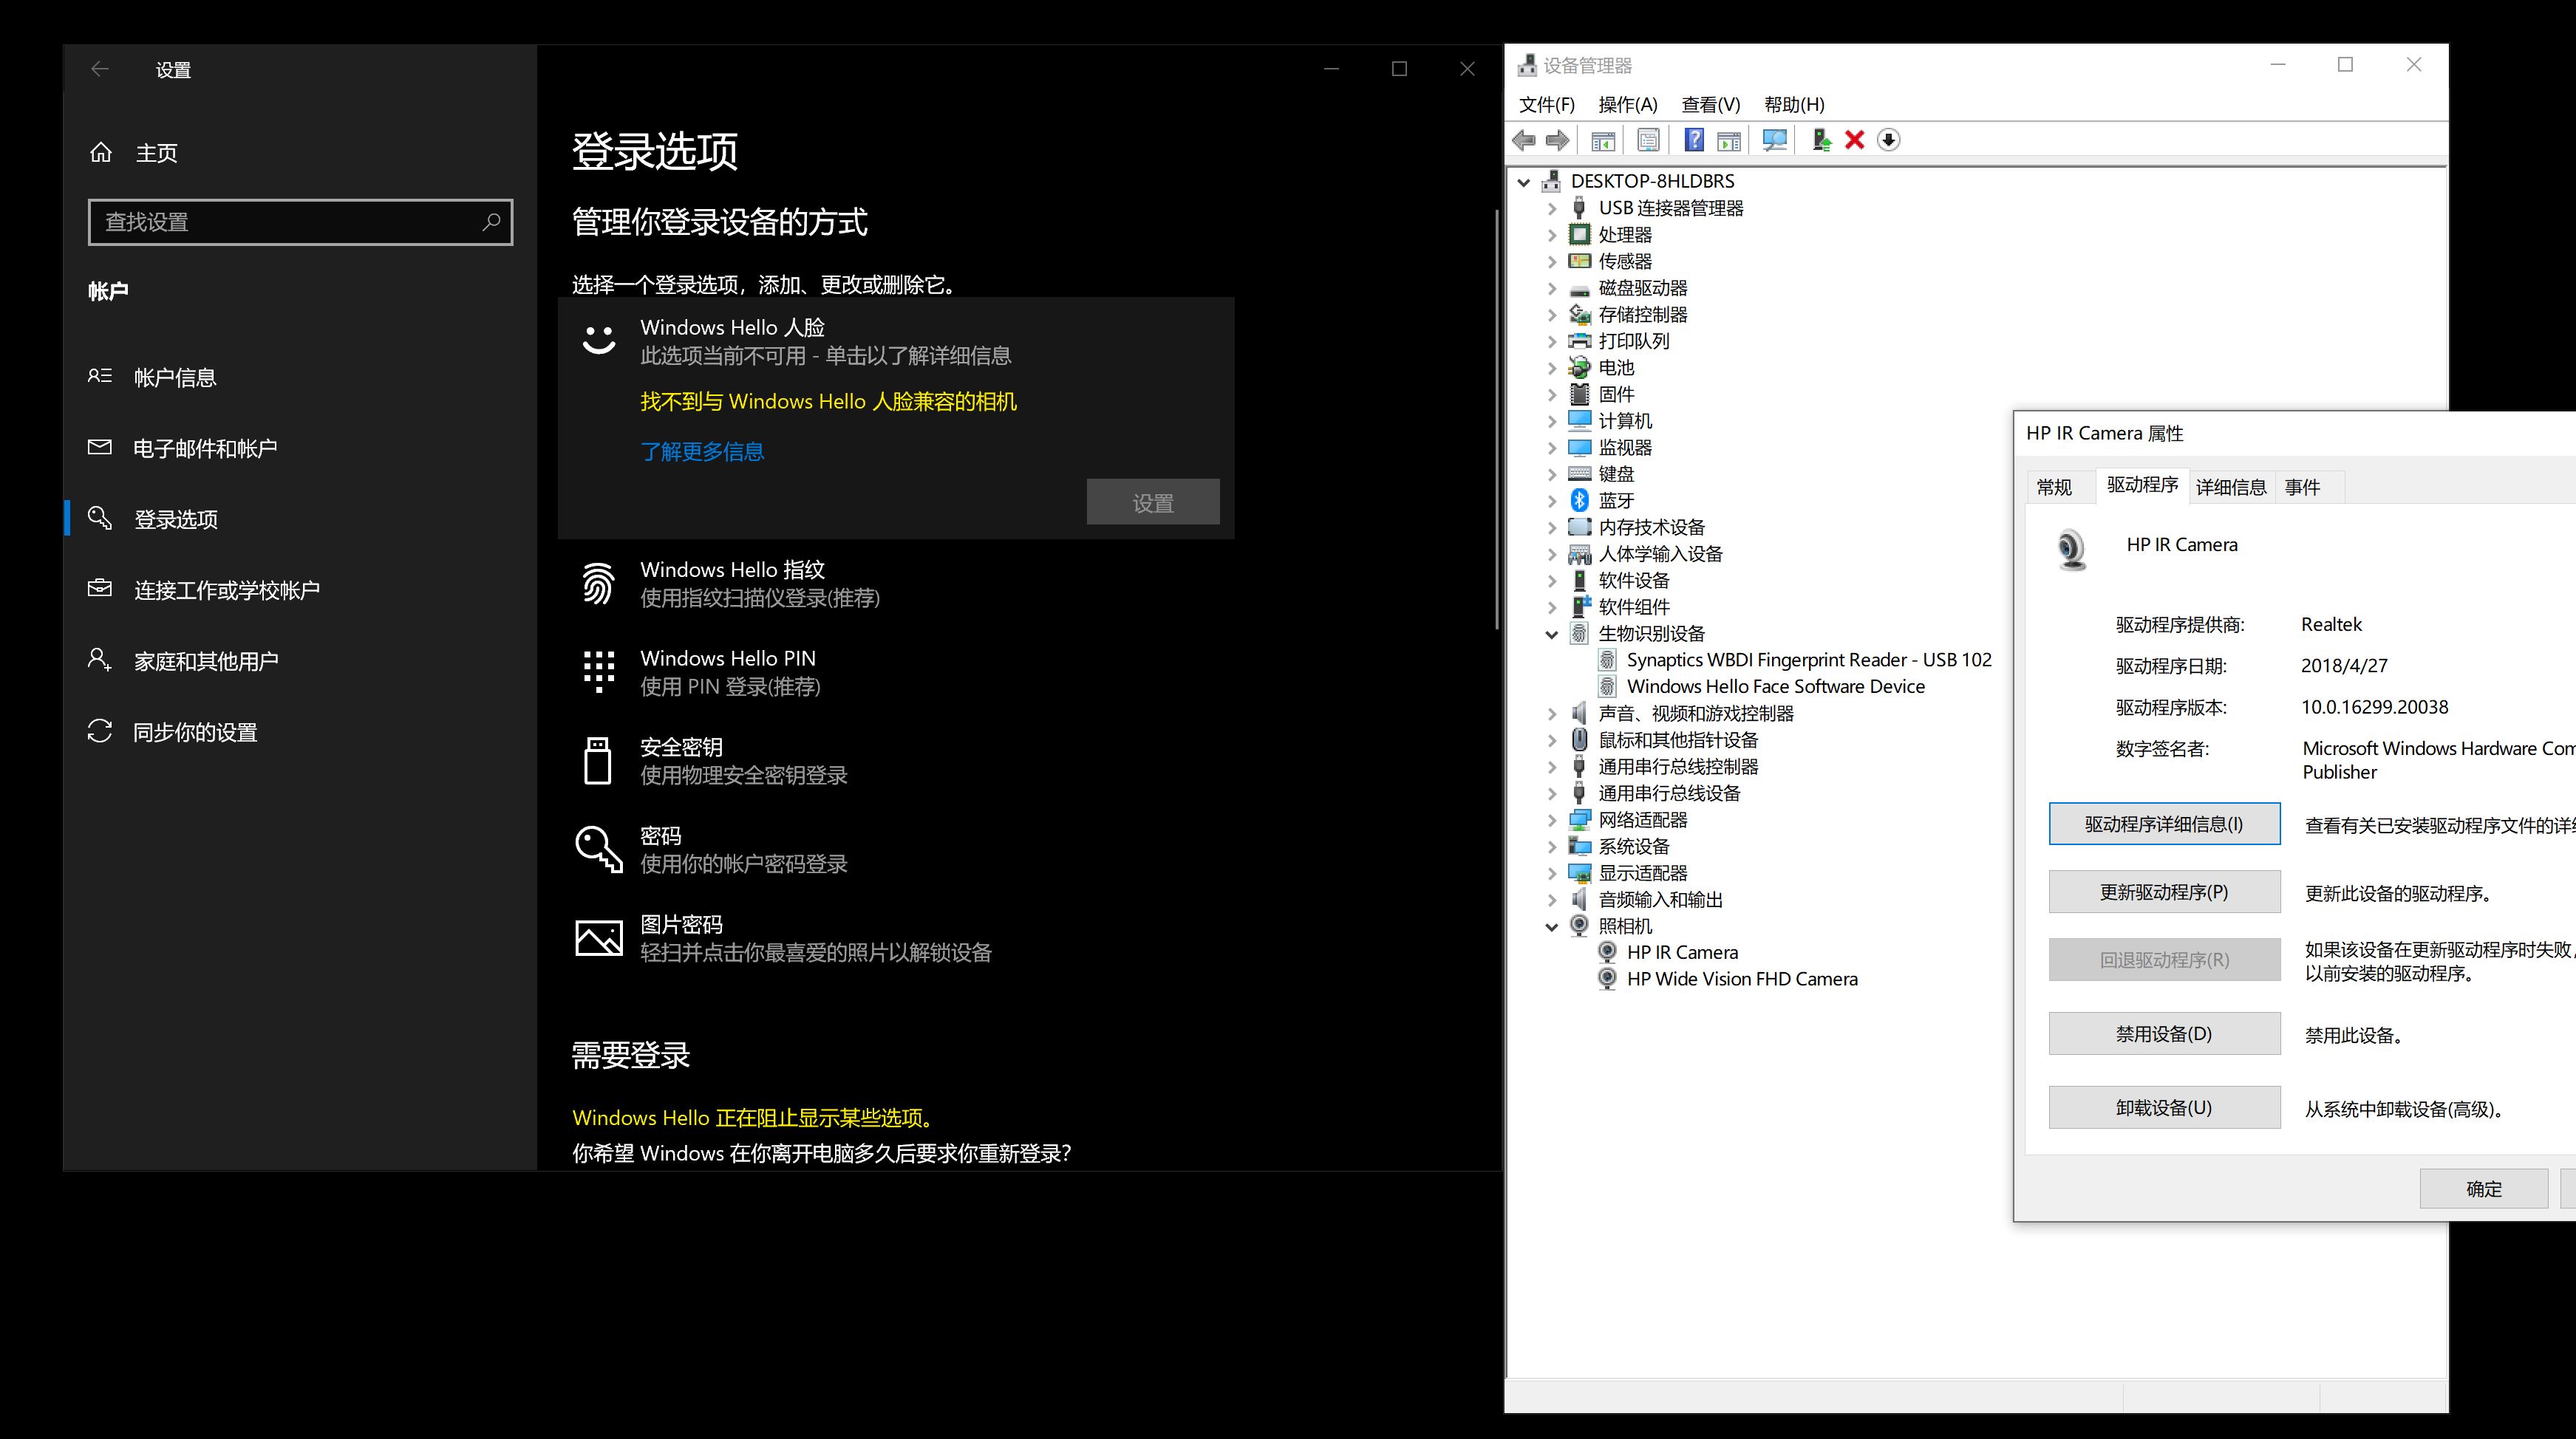The height and width of the screenshot is (1439, 2576).
Task: Select the 登录选项 sidebar entry
Action: tap(300, 518)
